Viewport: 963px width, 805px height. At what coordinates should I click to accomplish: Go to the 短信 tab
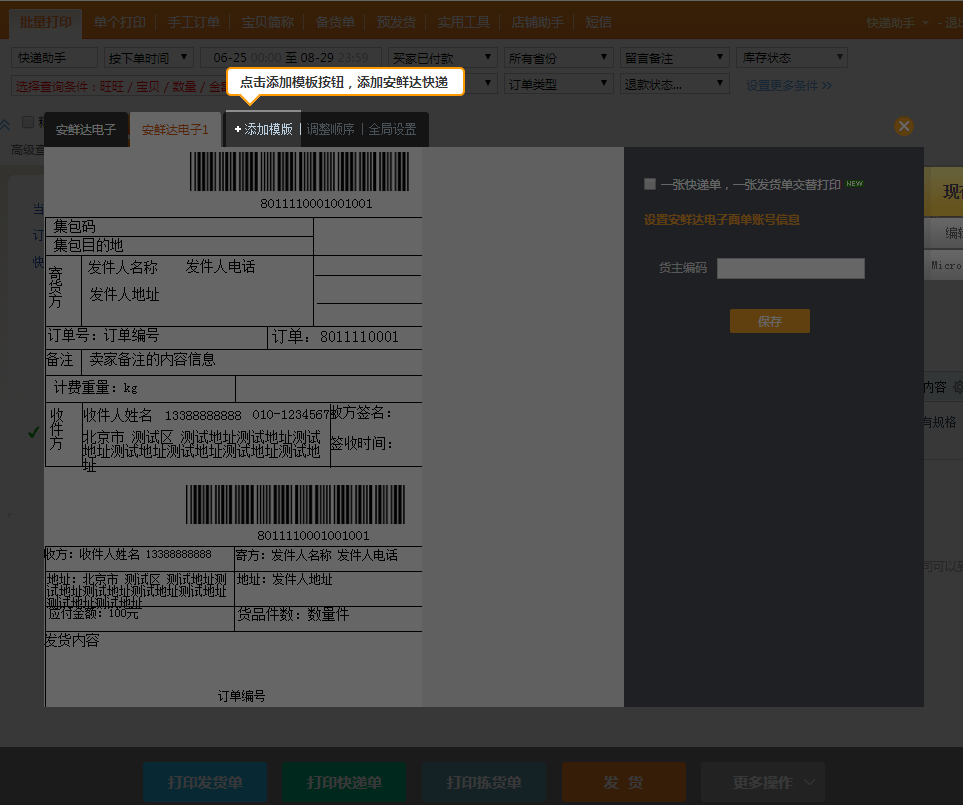pyautogui.click(x=598, y=22)
